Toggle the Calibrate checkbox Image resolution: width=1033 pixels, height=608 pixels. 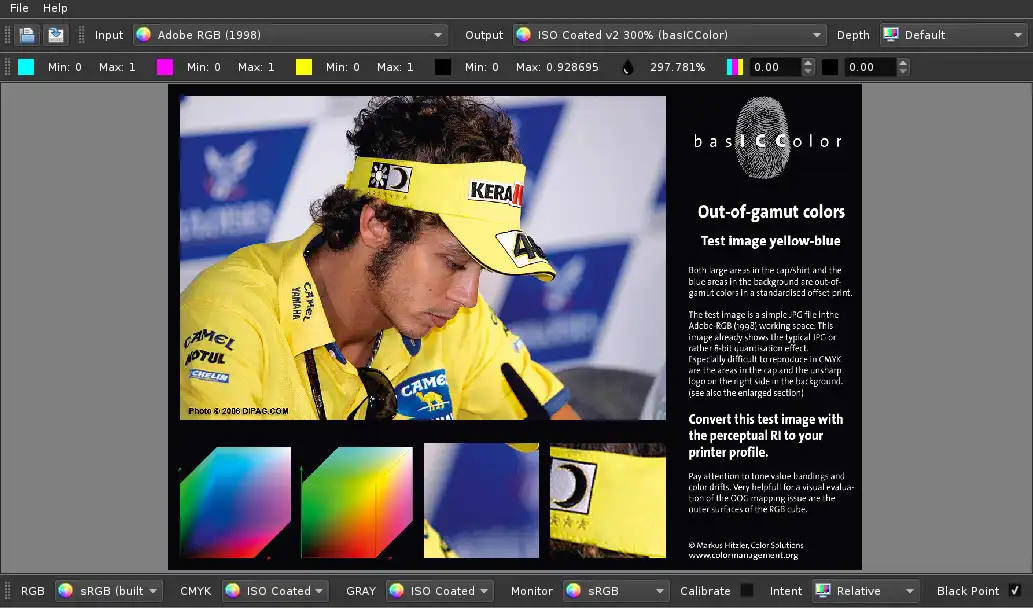(746, 590)
